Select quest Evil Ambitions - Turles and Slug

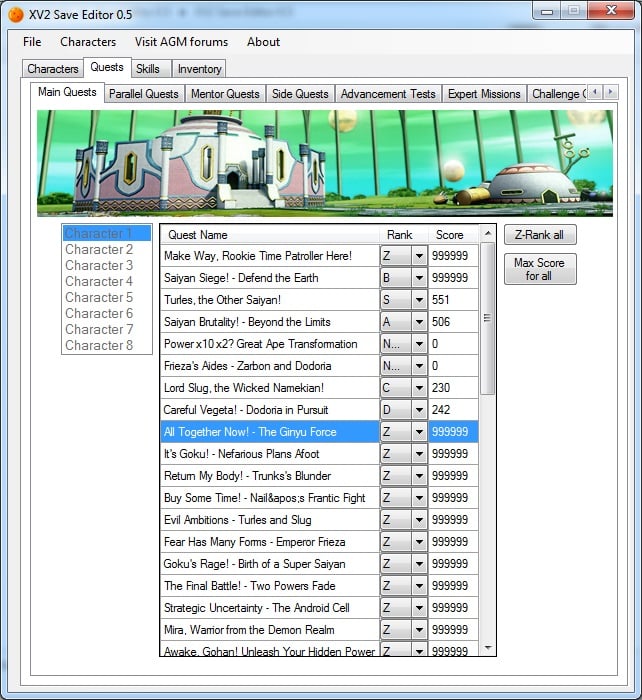[270, 520]
